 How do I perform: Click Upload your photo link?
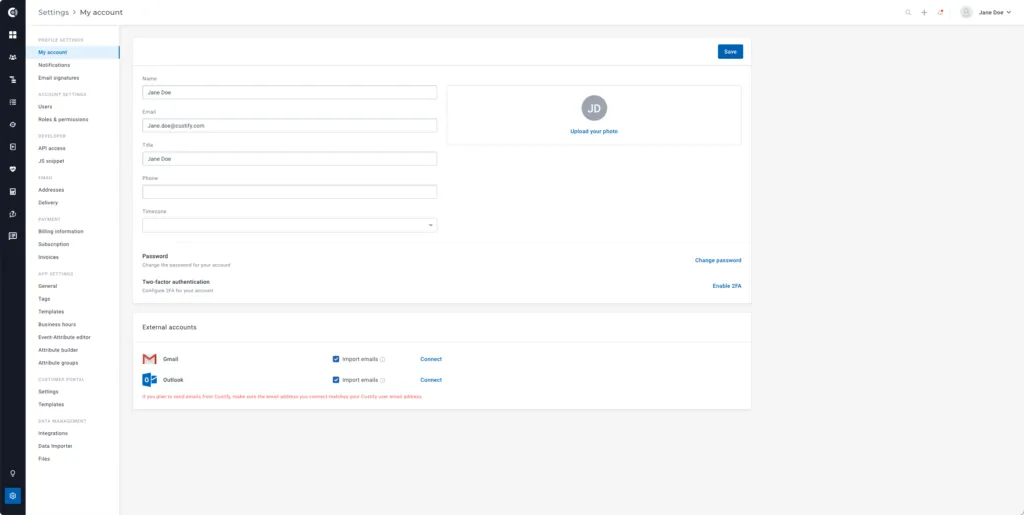click(x=594, y=131)
